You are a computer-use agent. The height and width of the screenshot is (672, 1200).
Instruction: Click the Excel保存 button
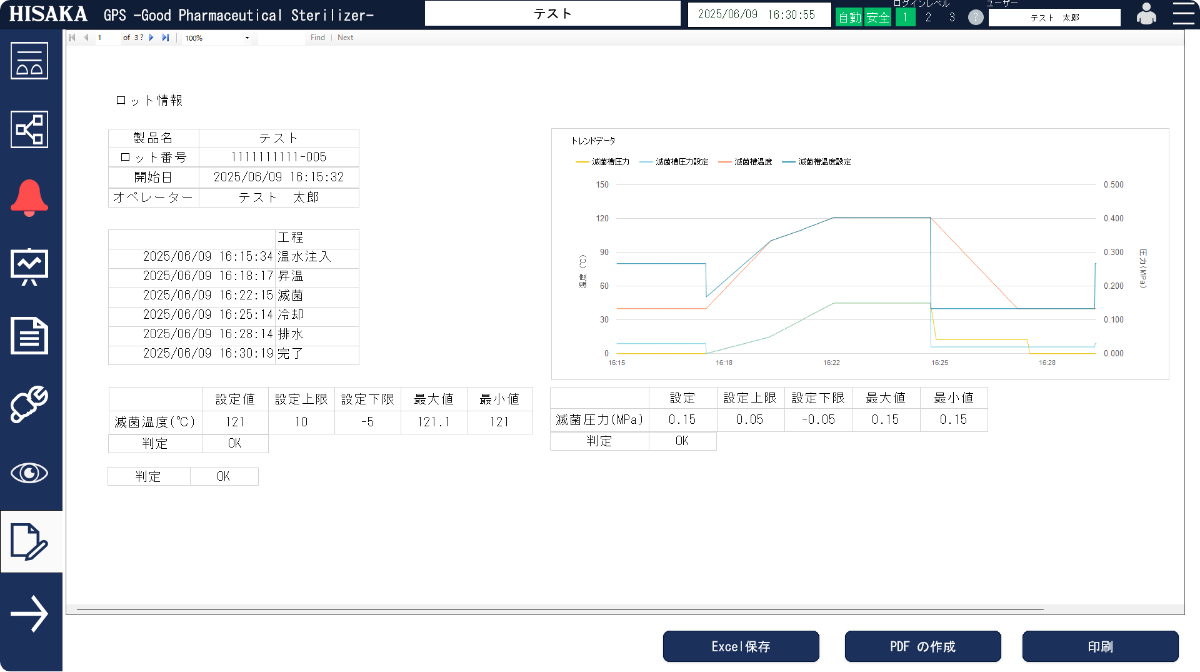pos(741,647)
